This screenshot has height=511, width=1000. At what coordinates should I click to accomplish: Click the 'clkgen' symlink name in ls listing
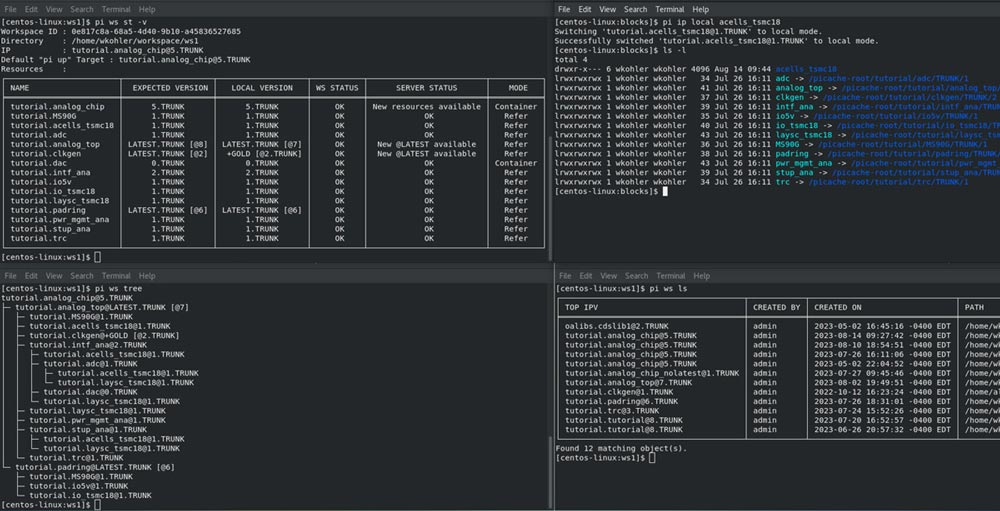tap(790, 98)
